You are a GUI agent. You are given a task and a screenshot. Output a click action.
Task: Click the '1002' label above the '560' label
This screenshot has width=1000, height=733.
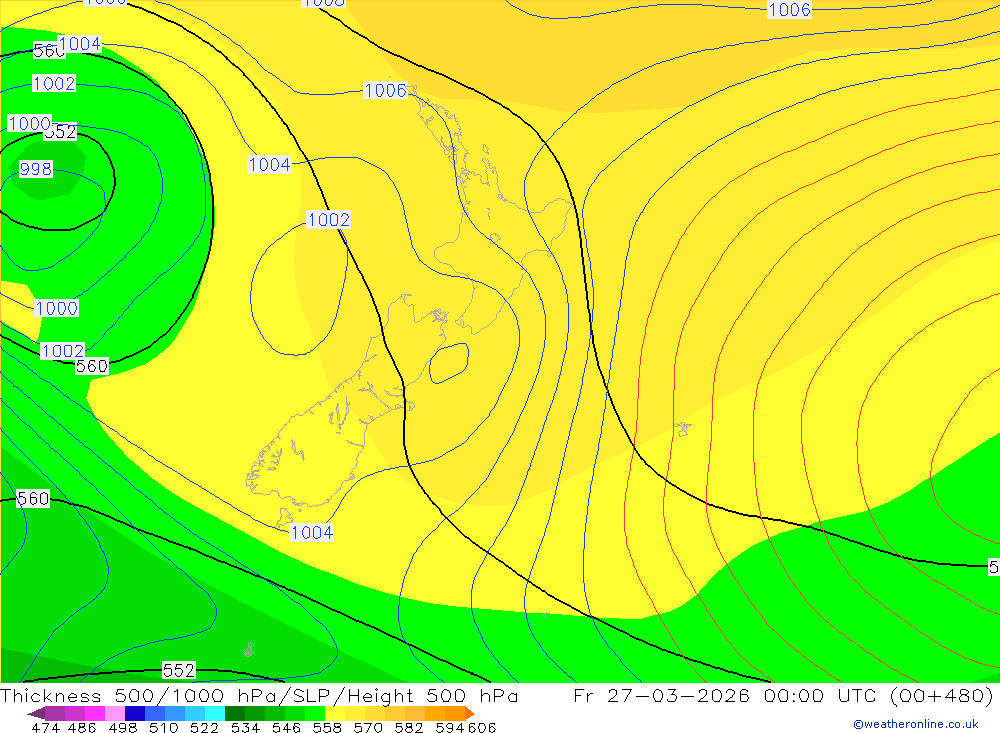point(62,351)
